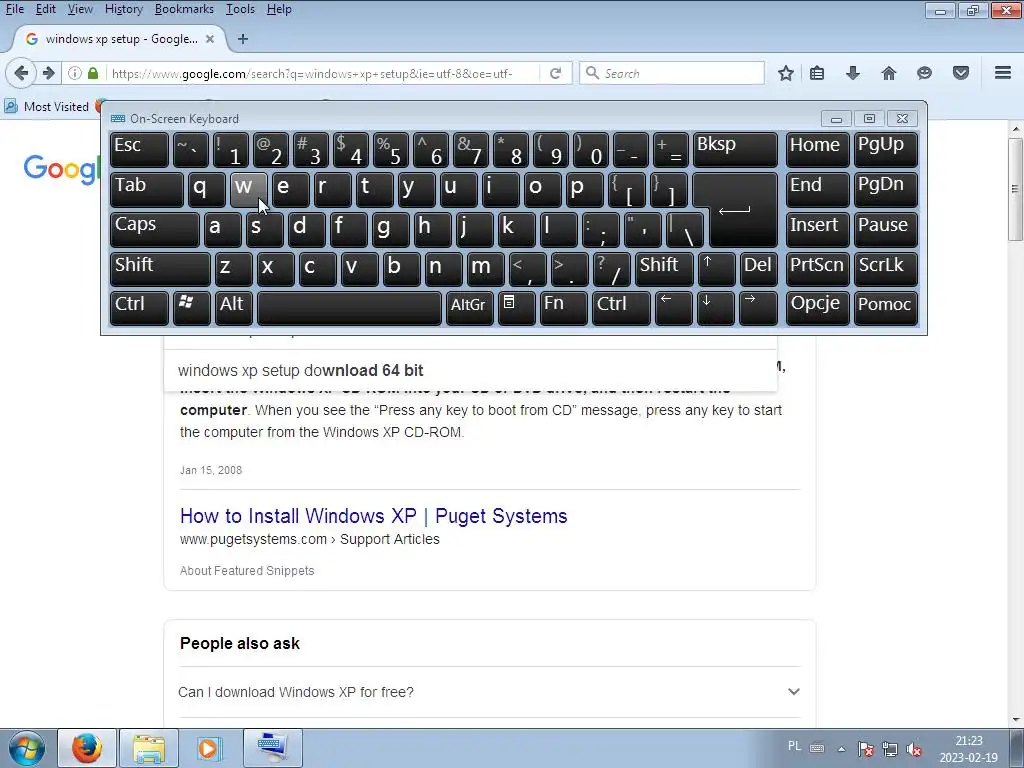The image size is (1024, 768).
Task: Toggle Alt key on keyboard
Action: click(x=234, y=308)
